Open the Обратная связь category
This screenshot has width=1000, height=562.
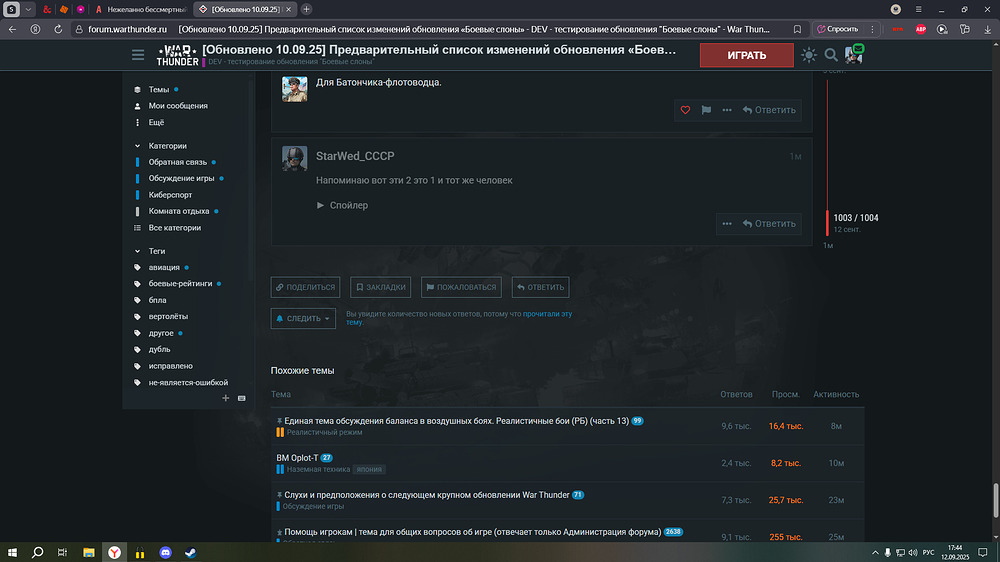[x=177, y=162]
